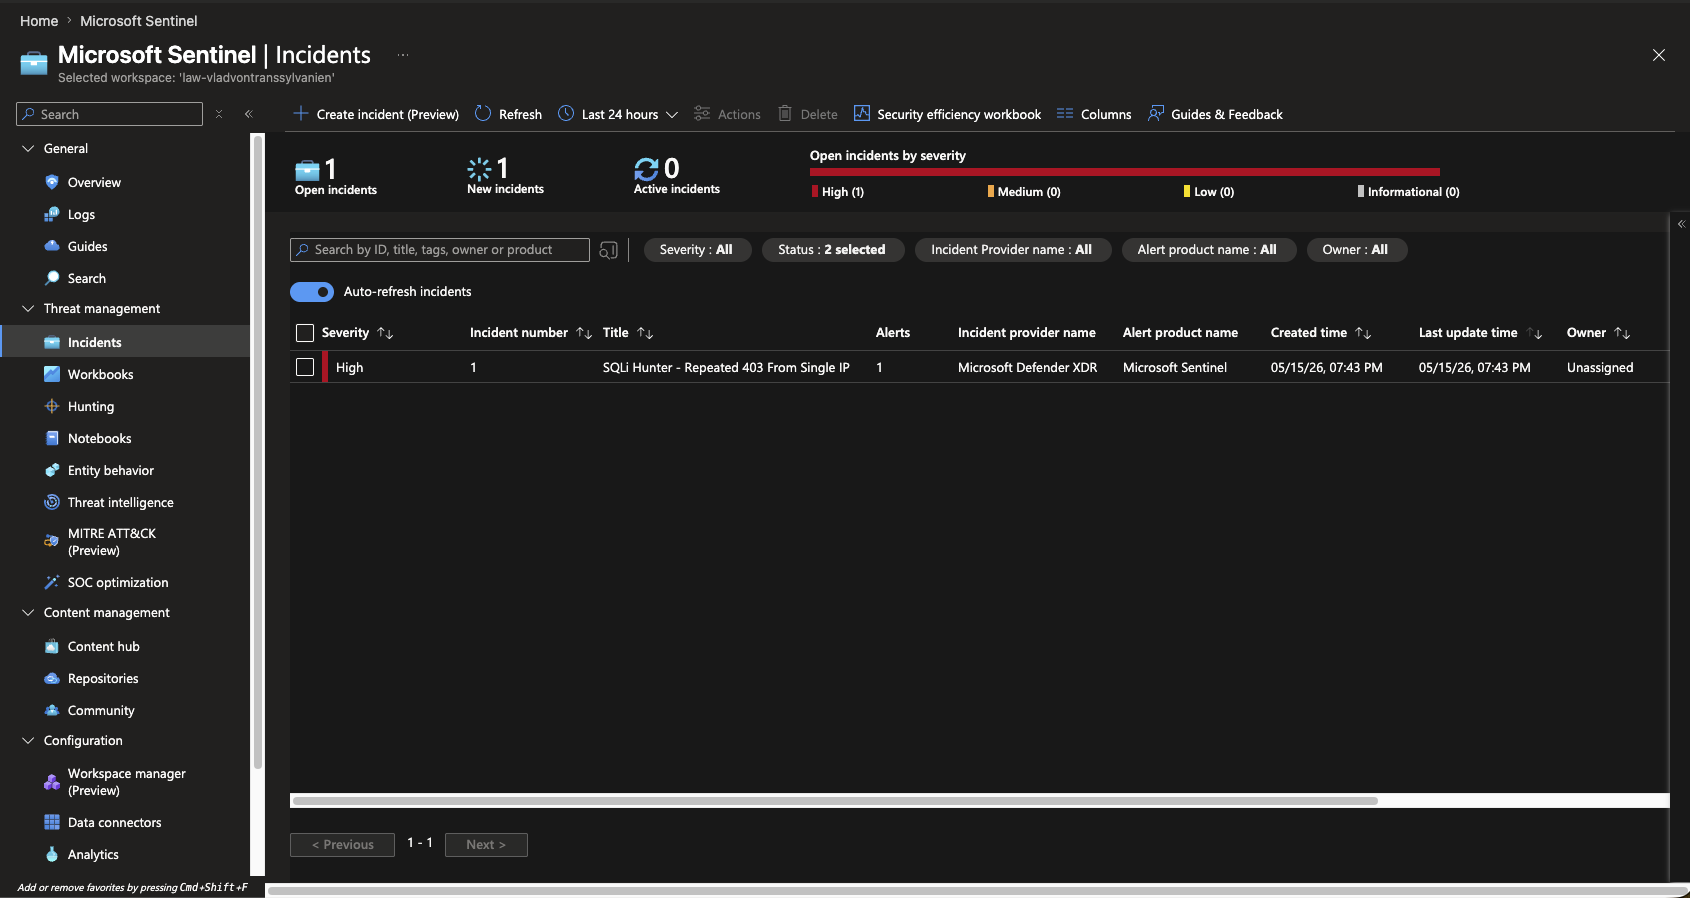Click the High severity red legend swatch
The image size is (1690, 898).
click(x=815, y=191)
